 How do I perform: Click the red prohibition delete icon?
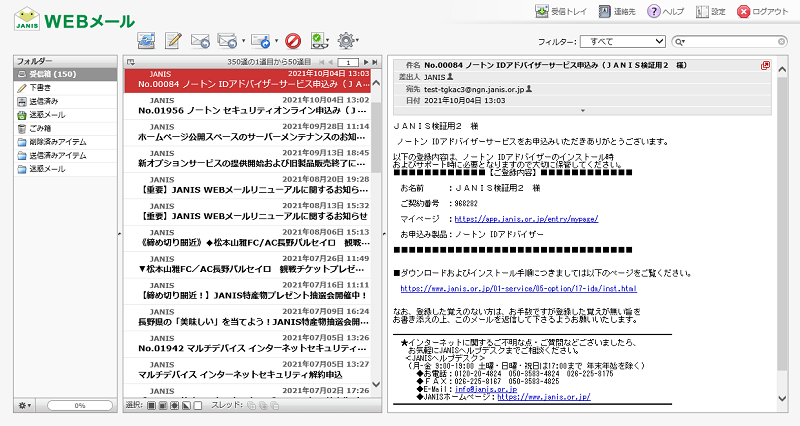click(293, 41)
